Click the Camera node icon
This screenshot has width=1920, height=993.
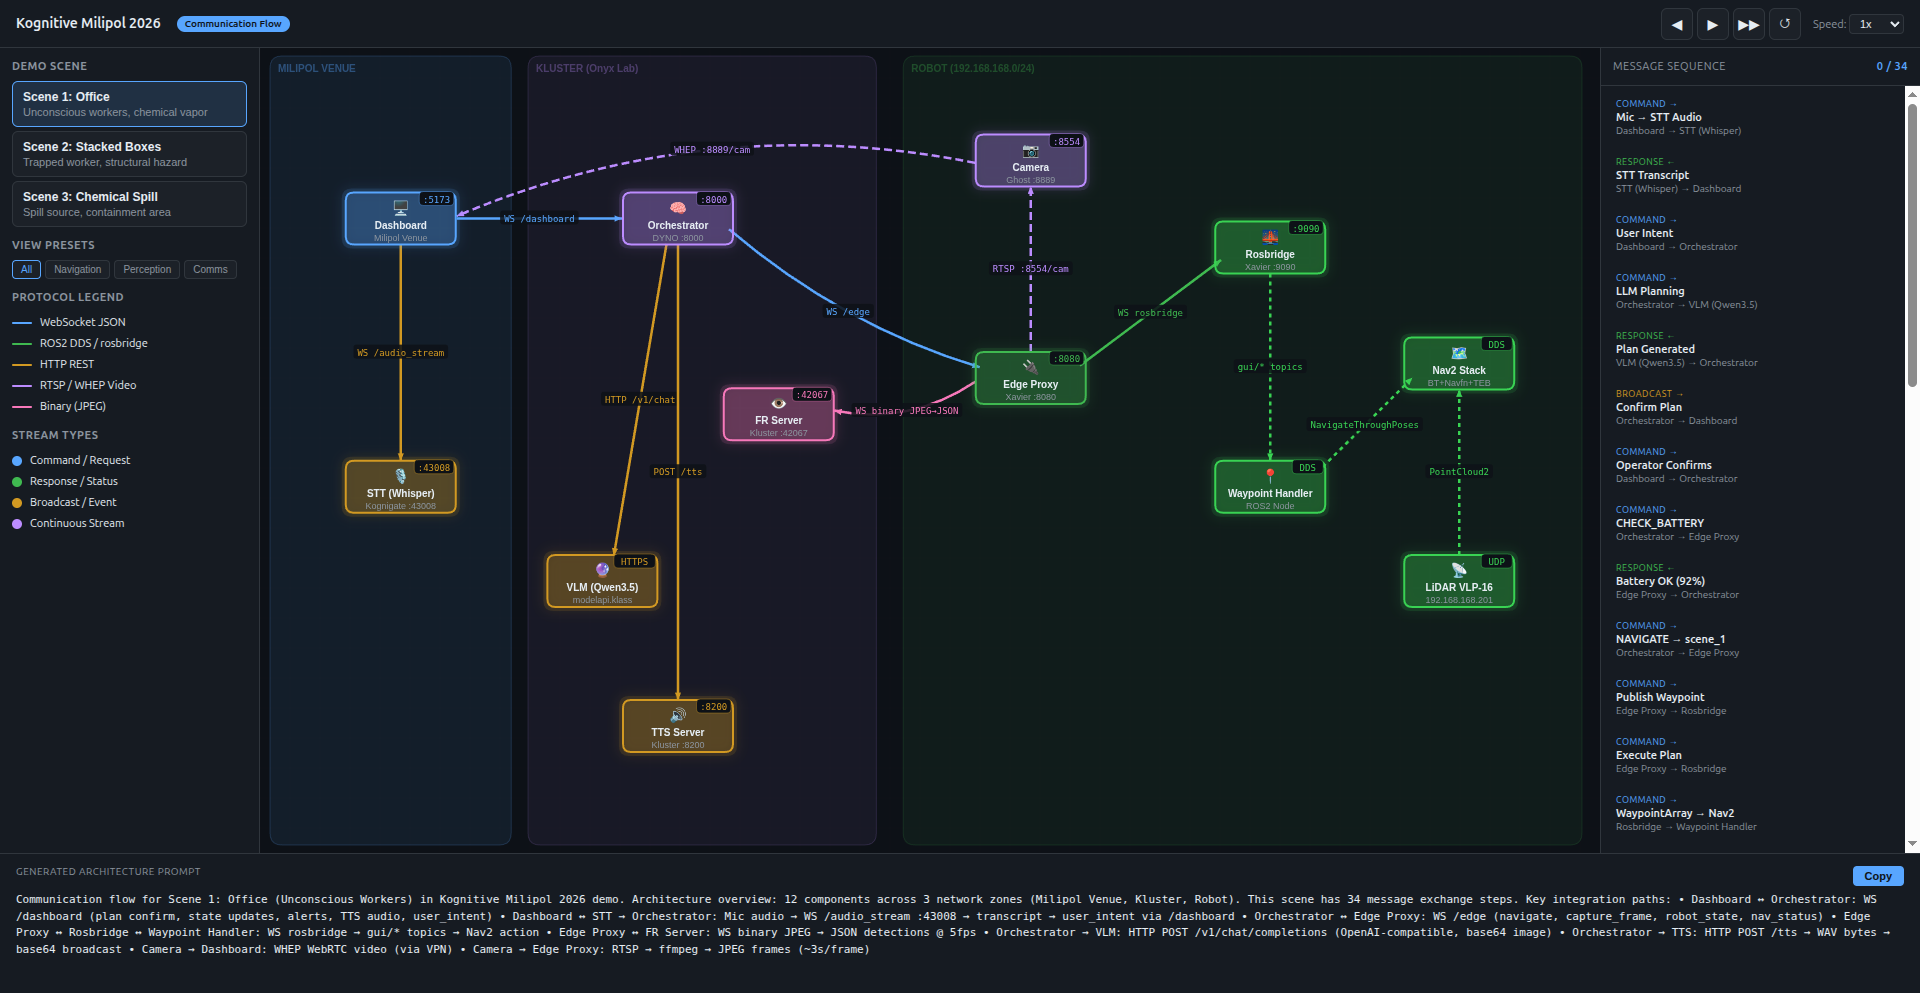[x=1030, y=152]
